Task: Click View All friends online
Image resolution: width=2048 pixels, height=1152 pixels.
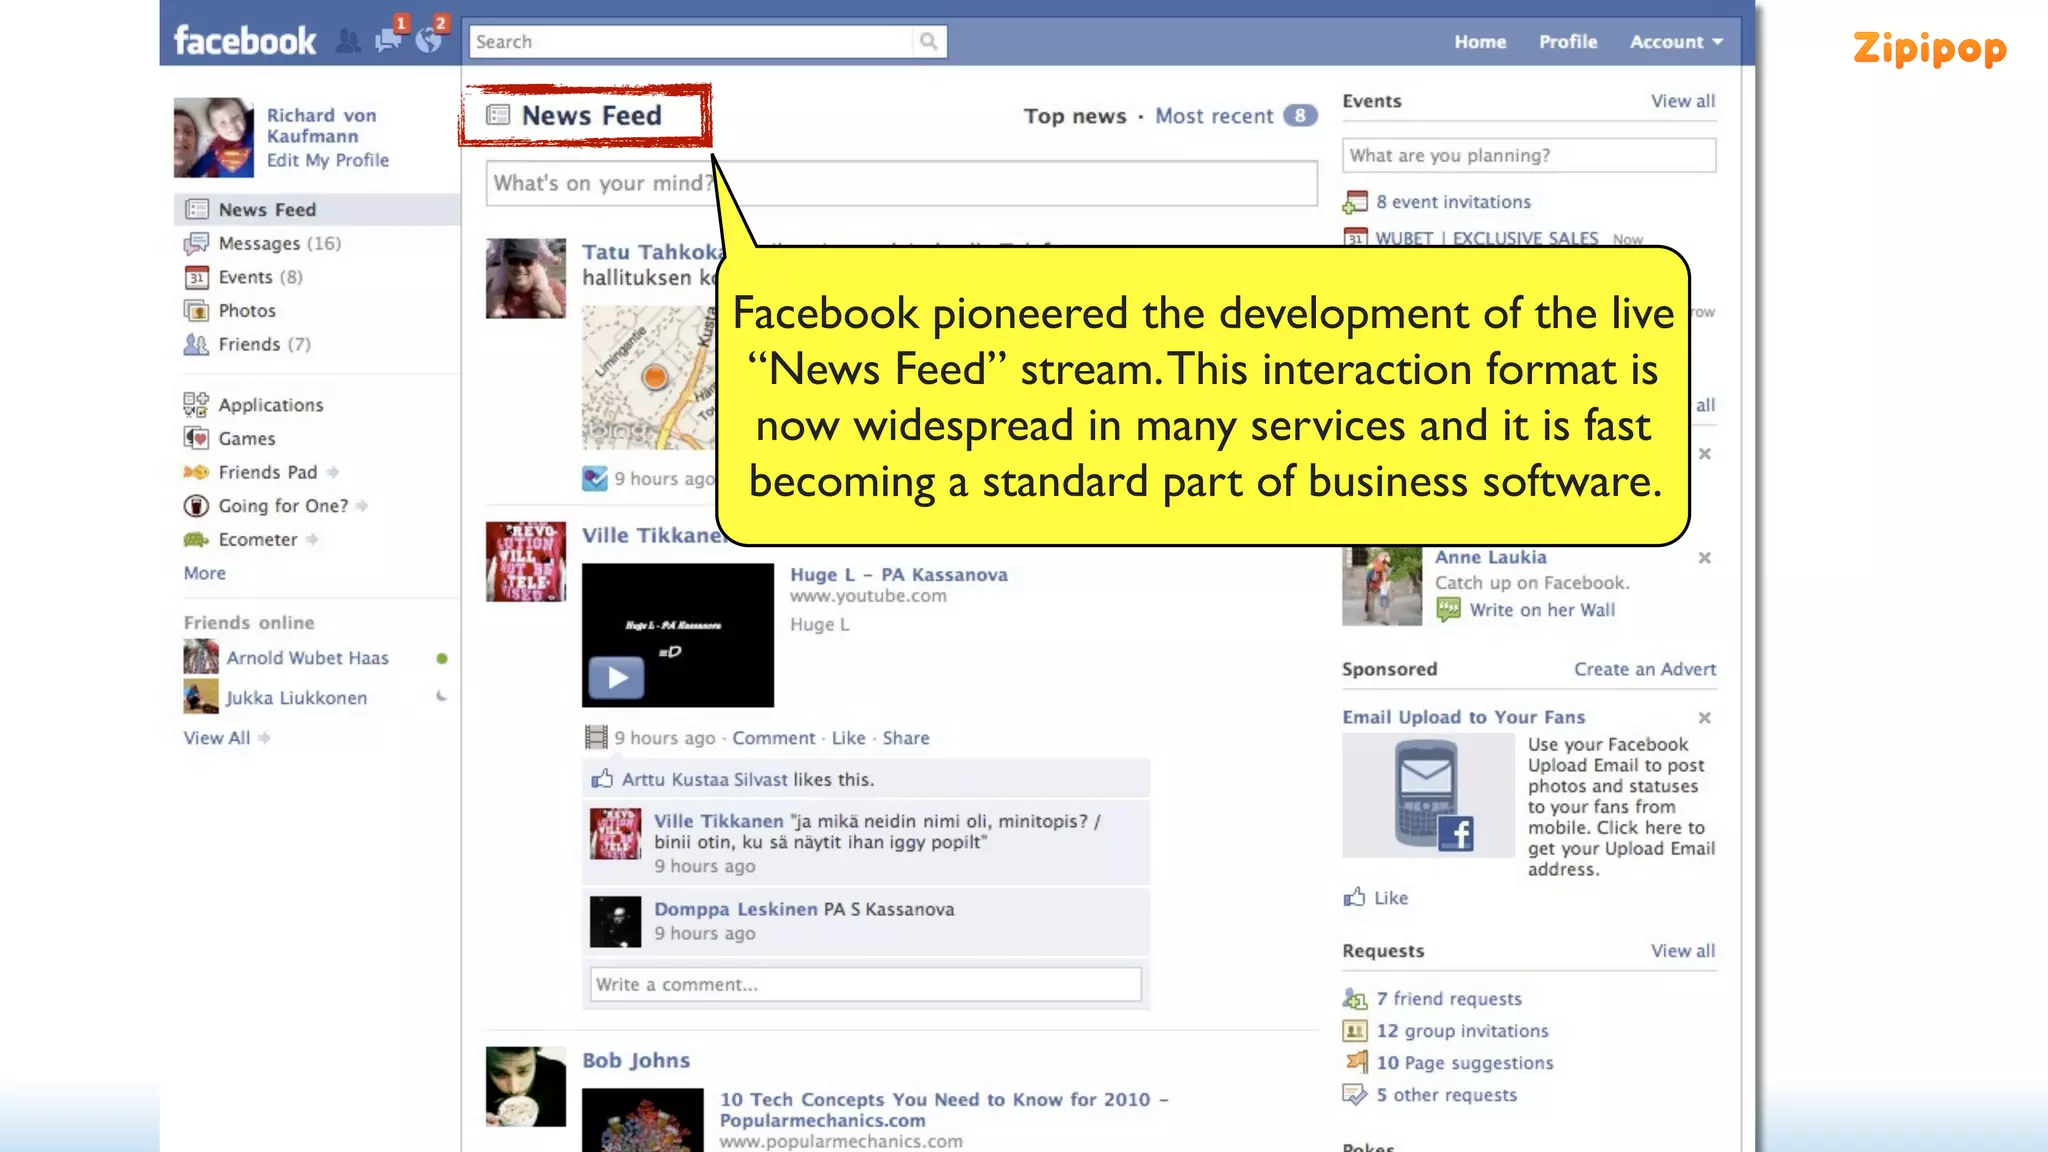Action: tap(217, 738)
